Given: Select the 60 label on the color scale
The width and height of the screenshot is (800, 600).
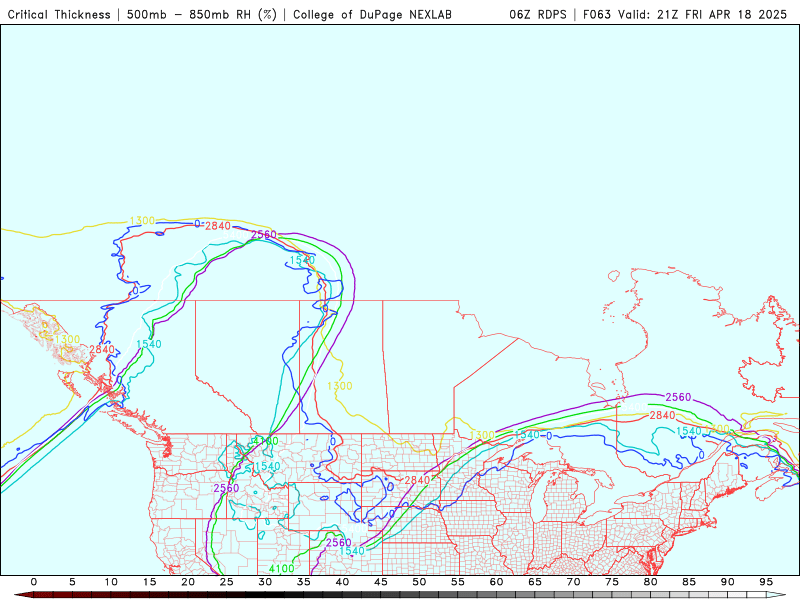Looking at the screenshot, I should point(496,582).
